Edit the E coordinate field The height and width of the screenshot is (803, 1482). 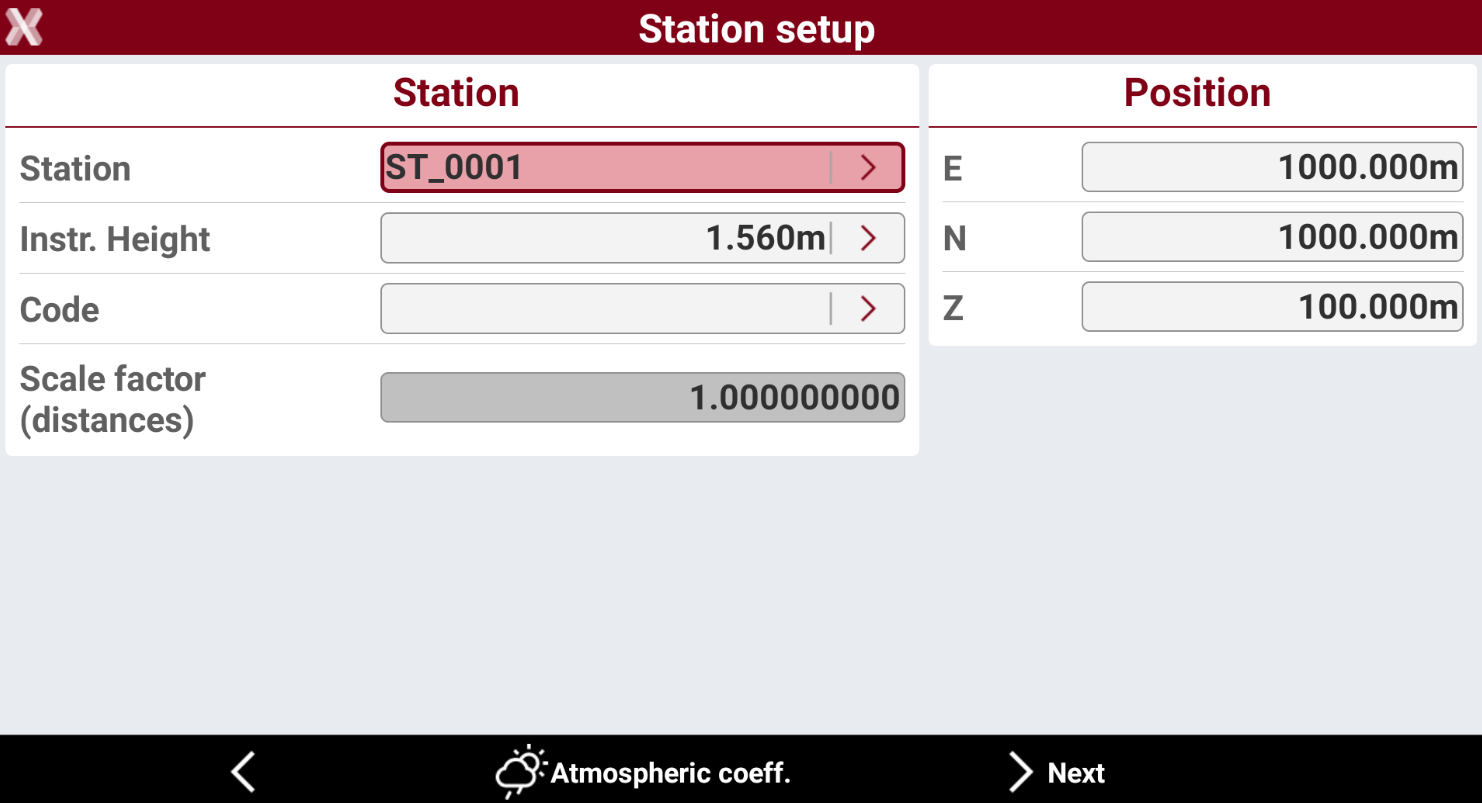click(1272, 167)
